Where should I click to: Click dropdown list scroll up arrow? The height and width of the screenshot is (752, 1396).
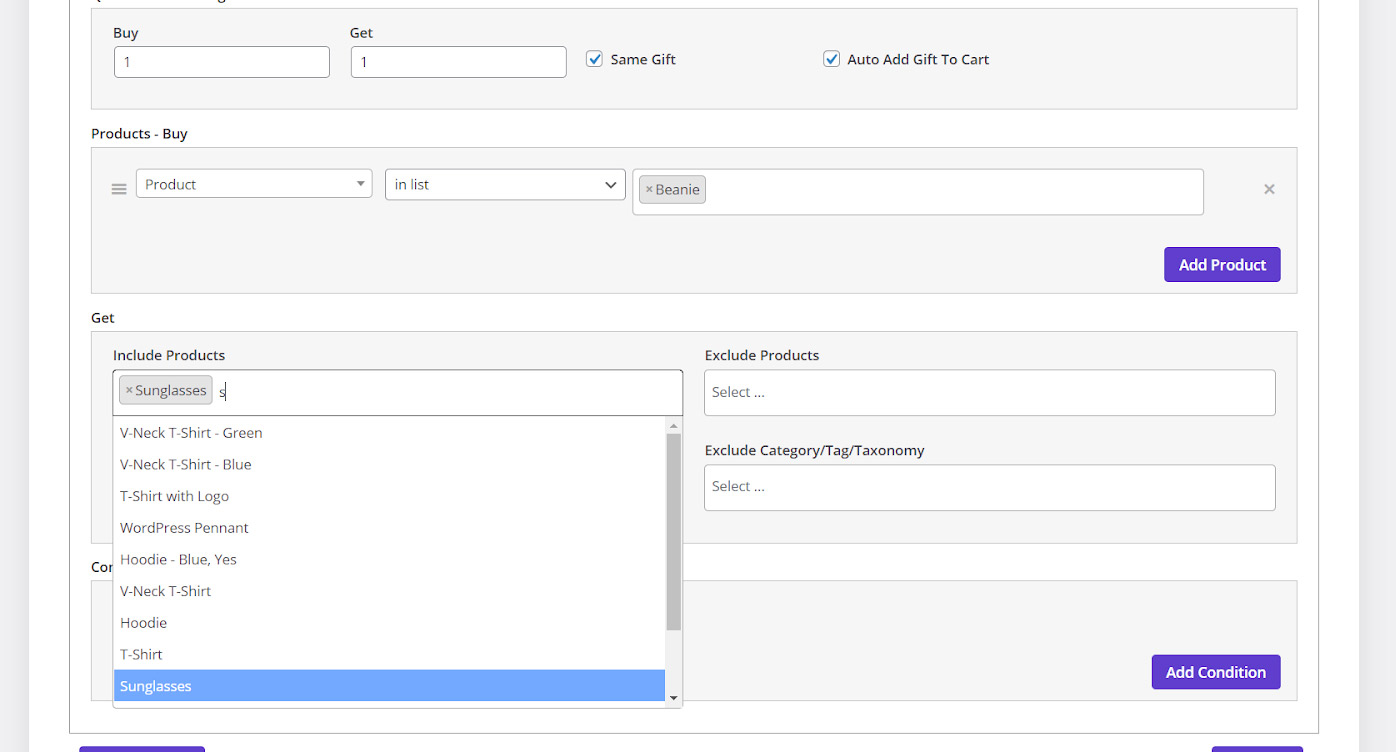[x=673, y=426]
